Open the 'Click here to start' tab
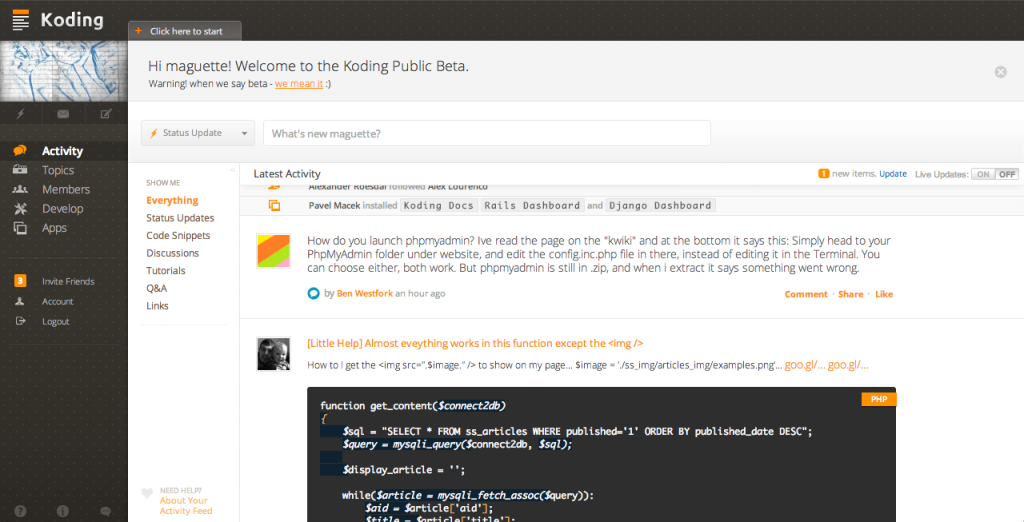 tap(185, 31)
